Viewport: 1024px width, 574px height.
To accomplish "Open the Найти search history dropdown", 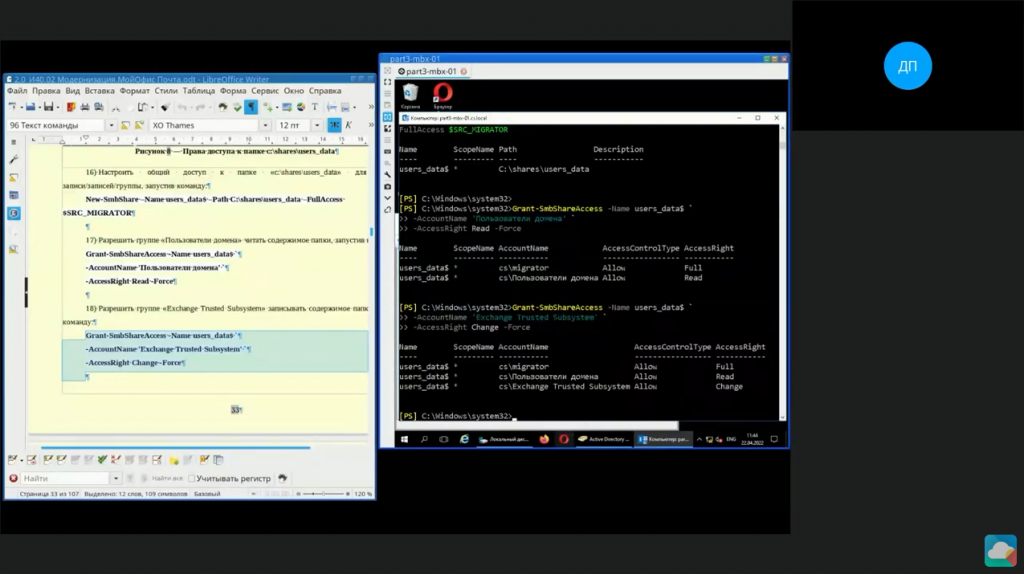I will tap(116, 479).
